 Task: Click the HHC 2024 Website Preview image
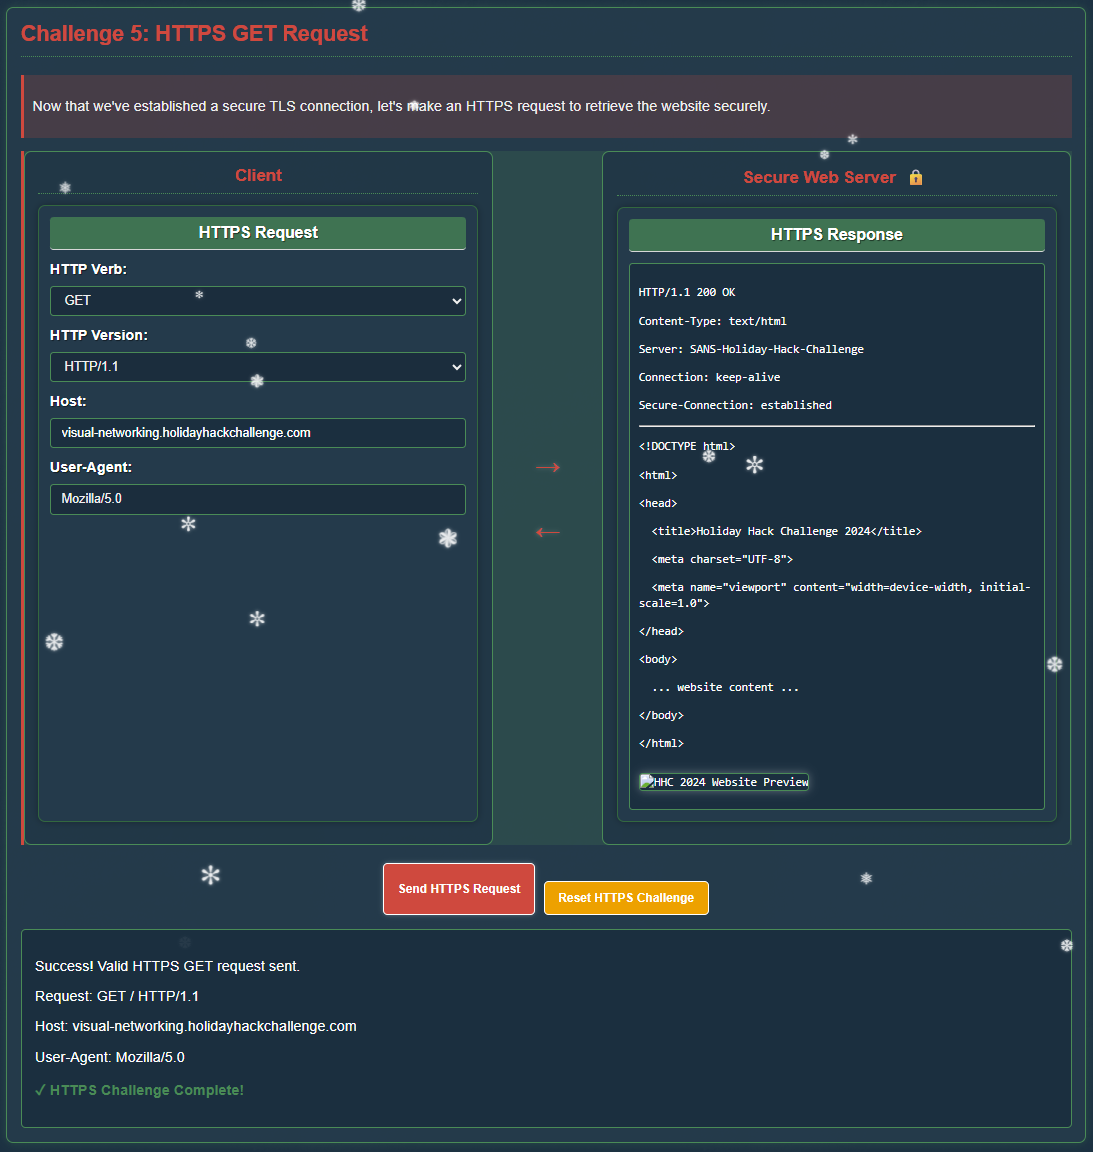pos(724,782)
